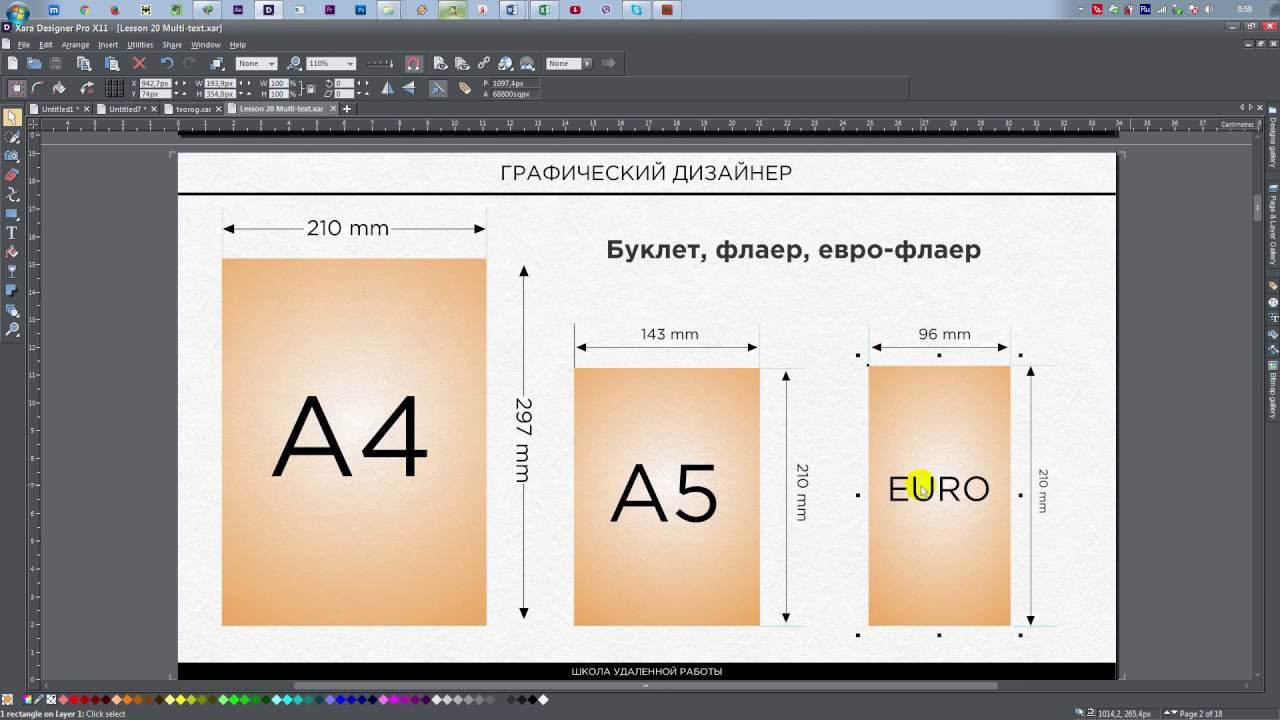Click the red Delete X icon
The width and height of the screenshot is (1280, 720).
point(139,63)
